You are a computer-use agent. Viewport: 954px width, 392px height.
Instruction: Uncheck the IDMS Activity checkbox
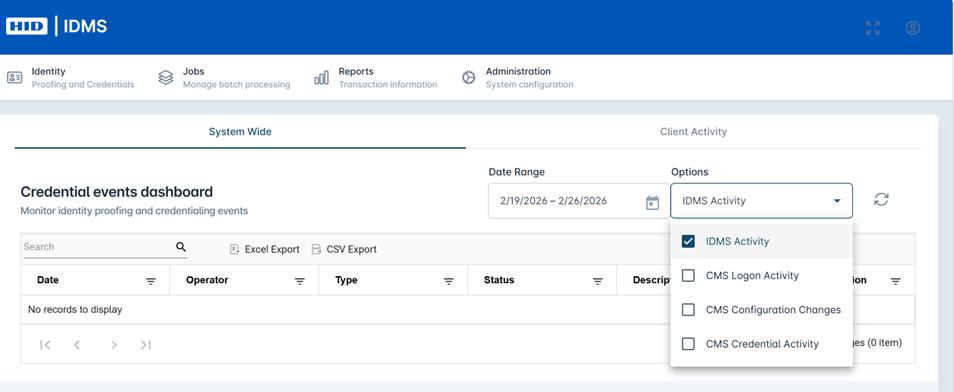(x=688, y=241)
